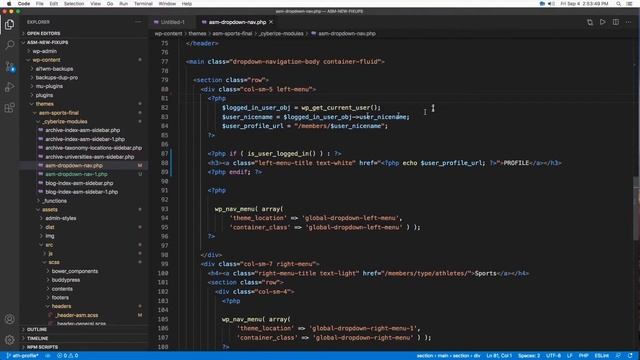640x360 pixels.
Task: Click the volume icon in menu bar
Action: point(551,4)
